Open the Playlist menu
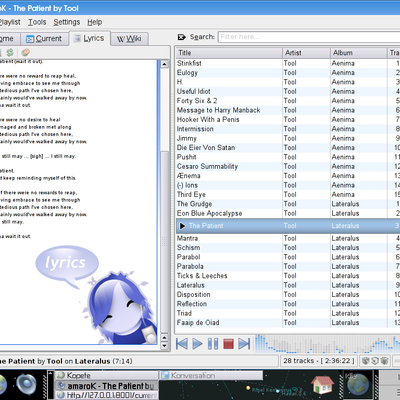The width and height of the screenshot is (400, 400). [x=10, y=22]
